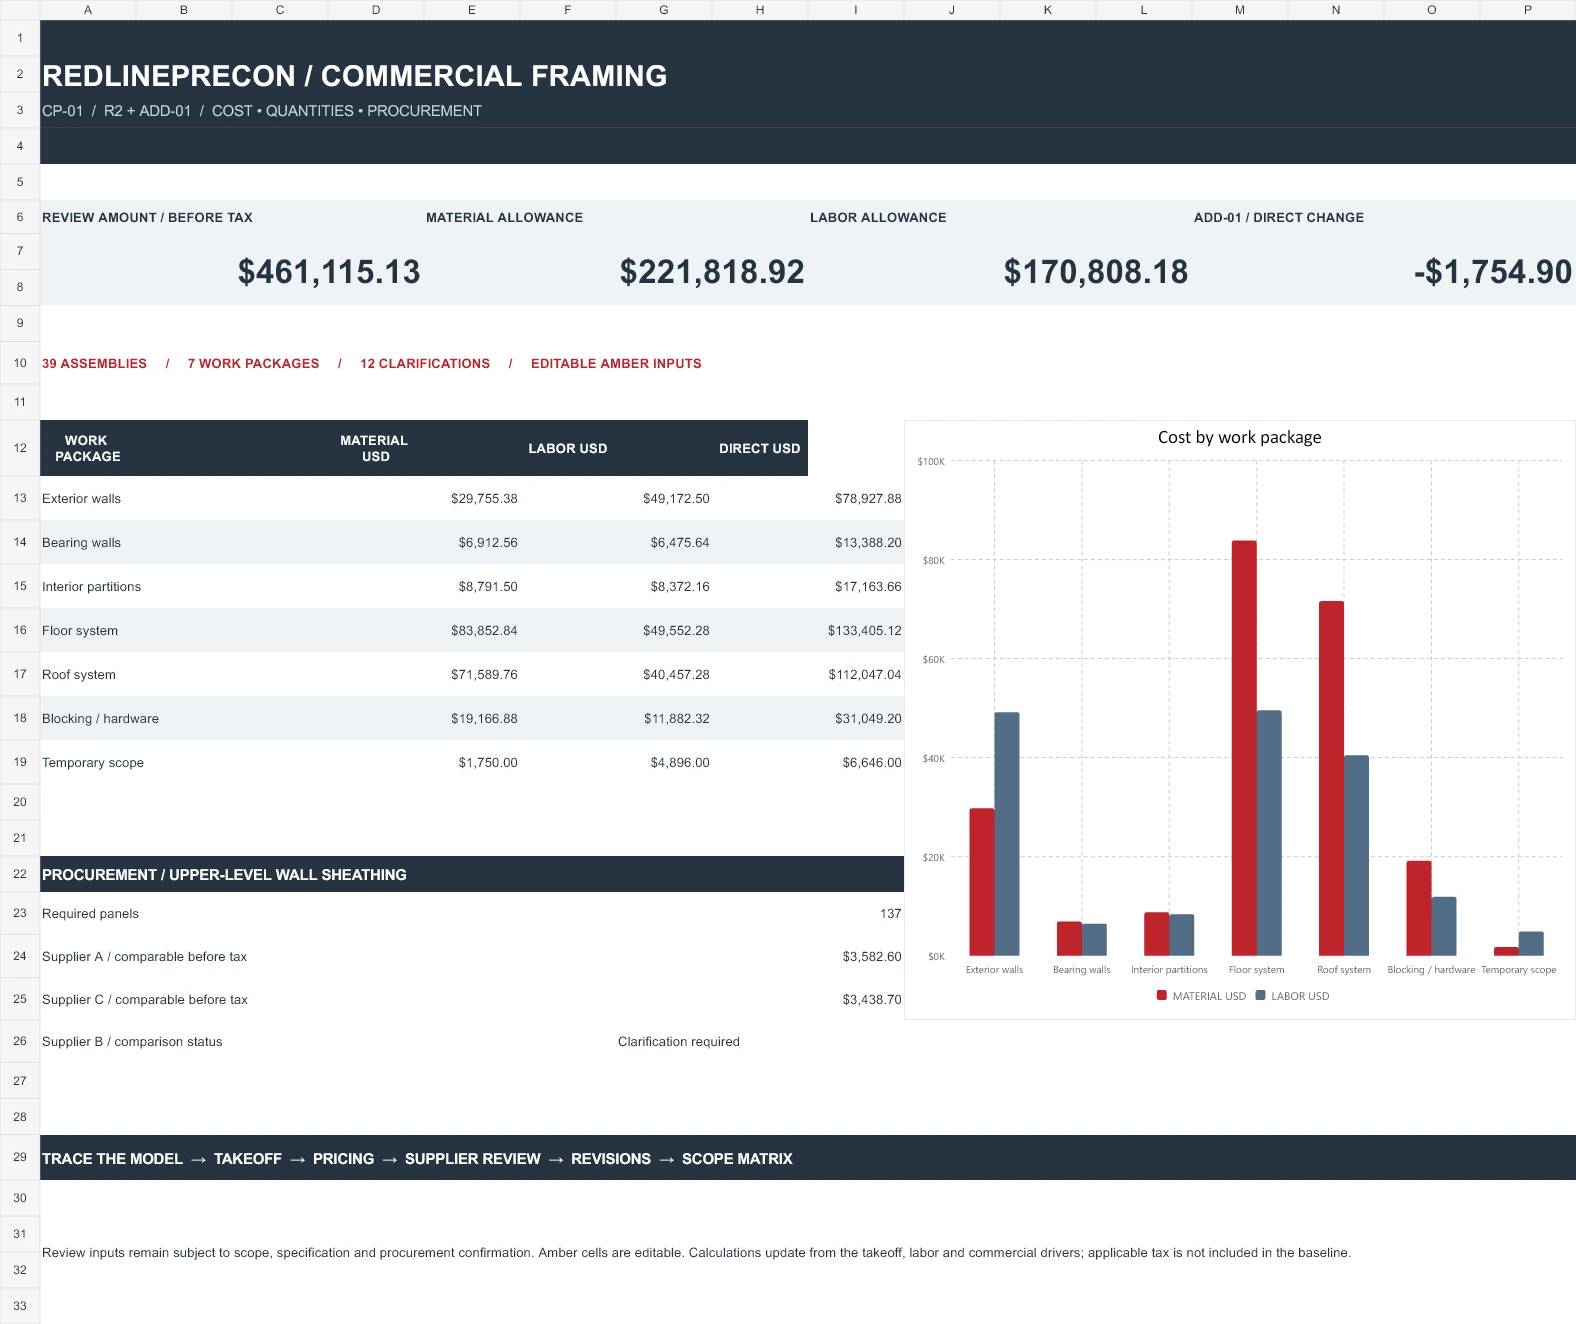Screen dimensions: 1576x1324
Task: Select row header 13
Action: click(x=20, y=498)
